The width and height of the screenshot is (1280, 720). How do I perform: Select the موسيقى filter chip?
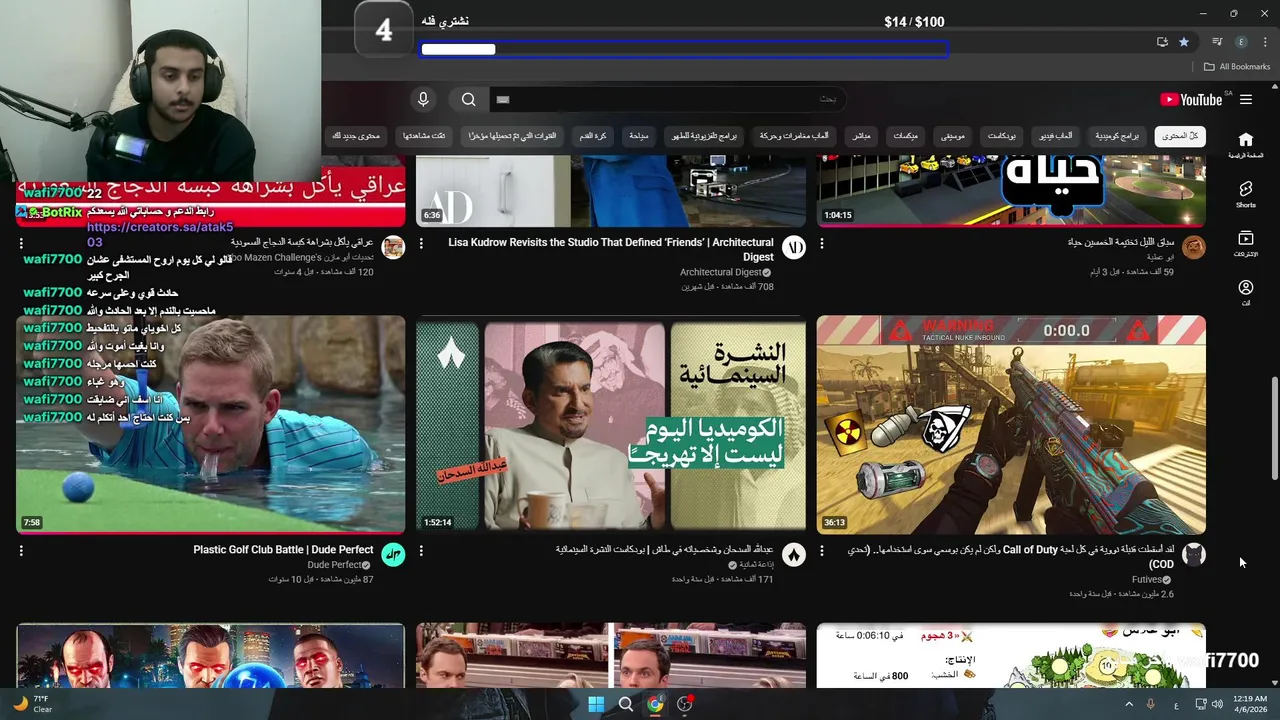tap(953, 136)
